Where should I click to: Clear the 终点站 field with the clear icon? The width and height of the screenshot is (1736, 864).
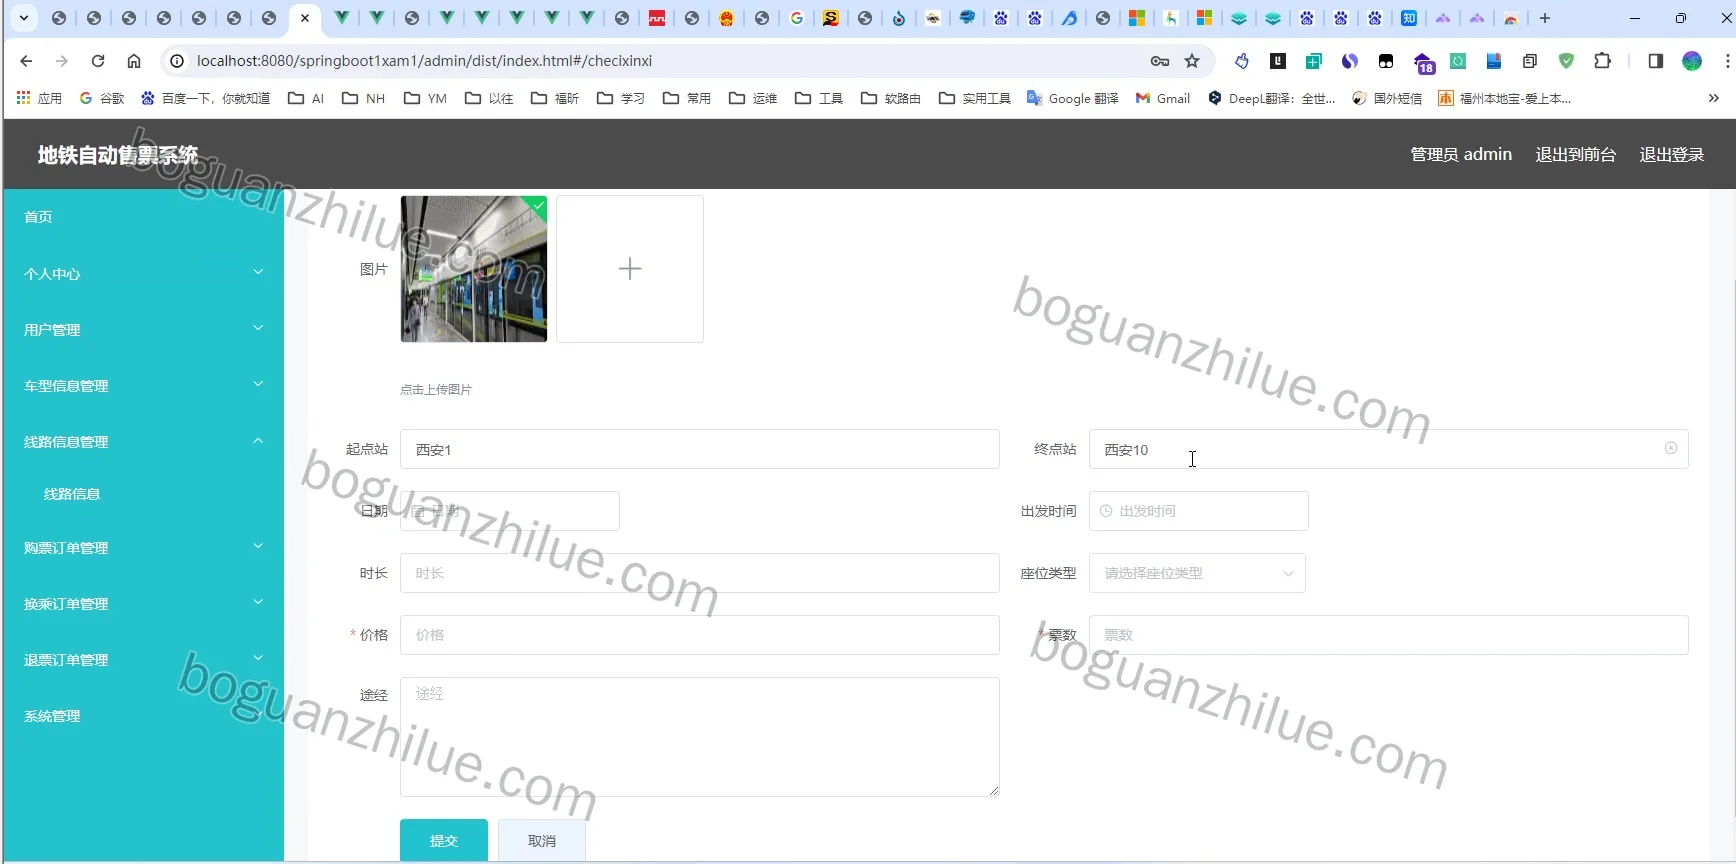1670,448
